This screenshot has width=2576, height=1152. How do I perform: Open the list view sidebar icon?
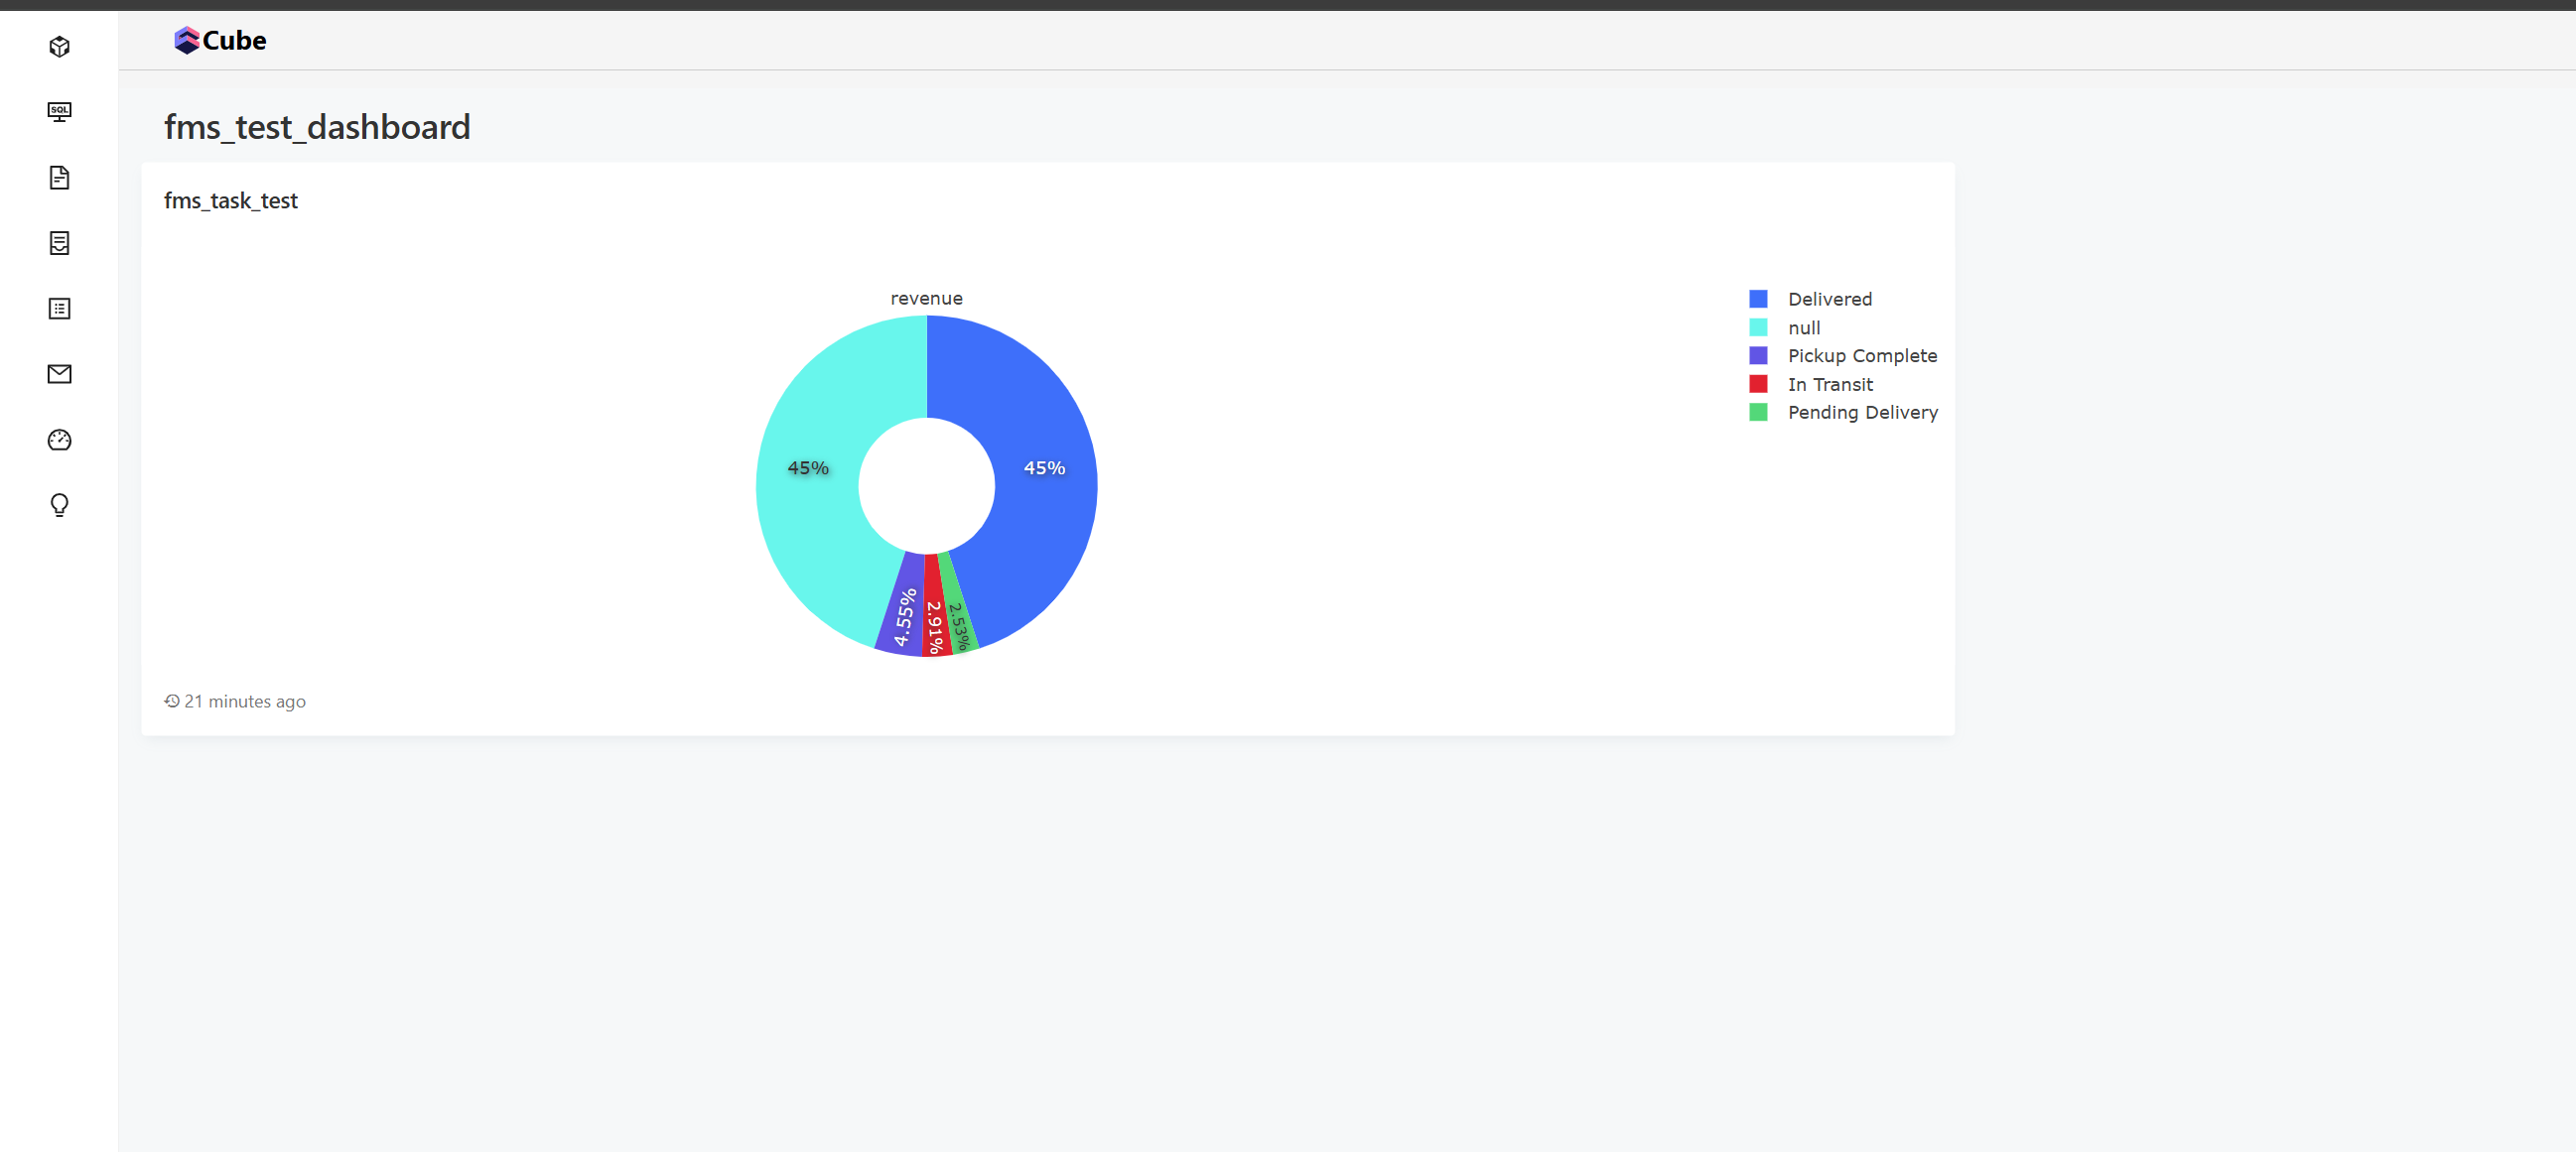pos(59,309)
